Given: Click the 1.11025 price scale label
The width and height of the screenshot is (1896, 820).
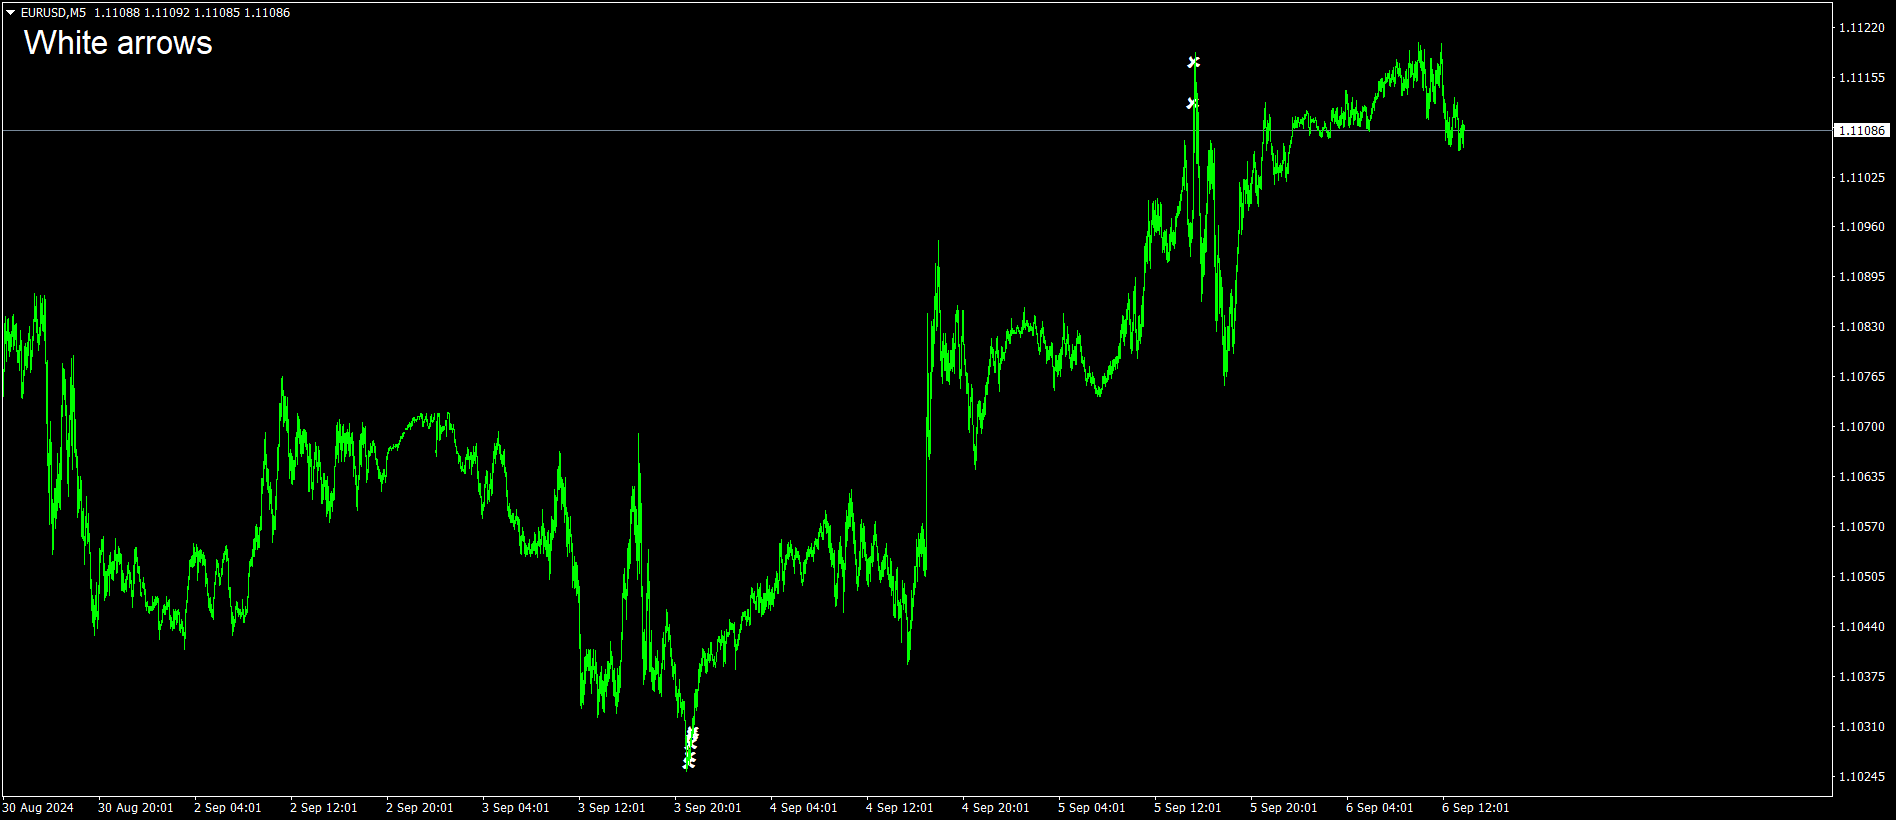Looking at the screenshot, I should click(x=1862, y=178).
